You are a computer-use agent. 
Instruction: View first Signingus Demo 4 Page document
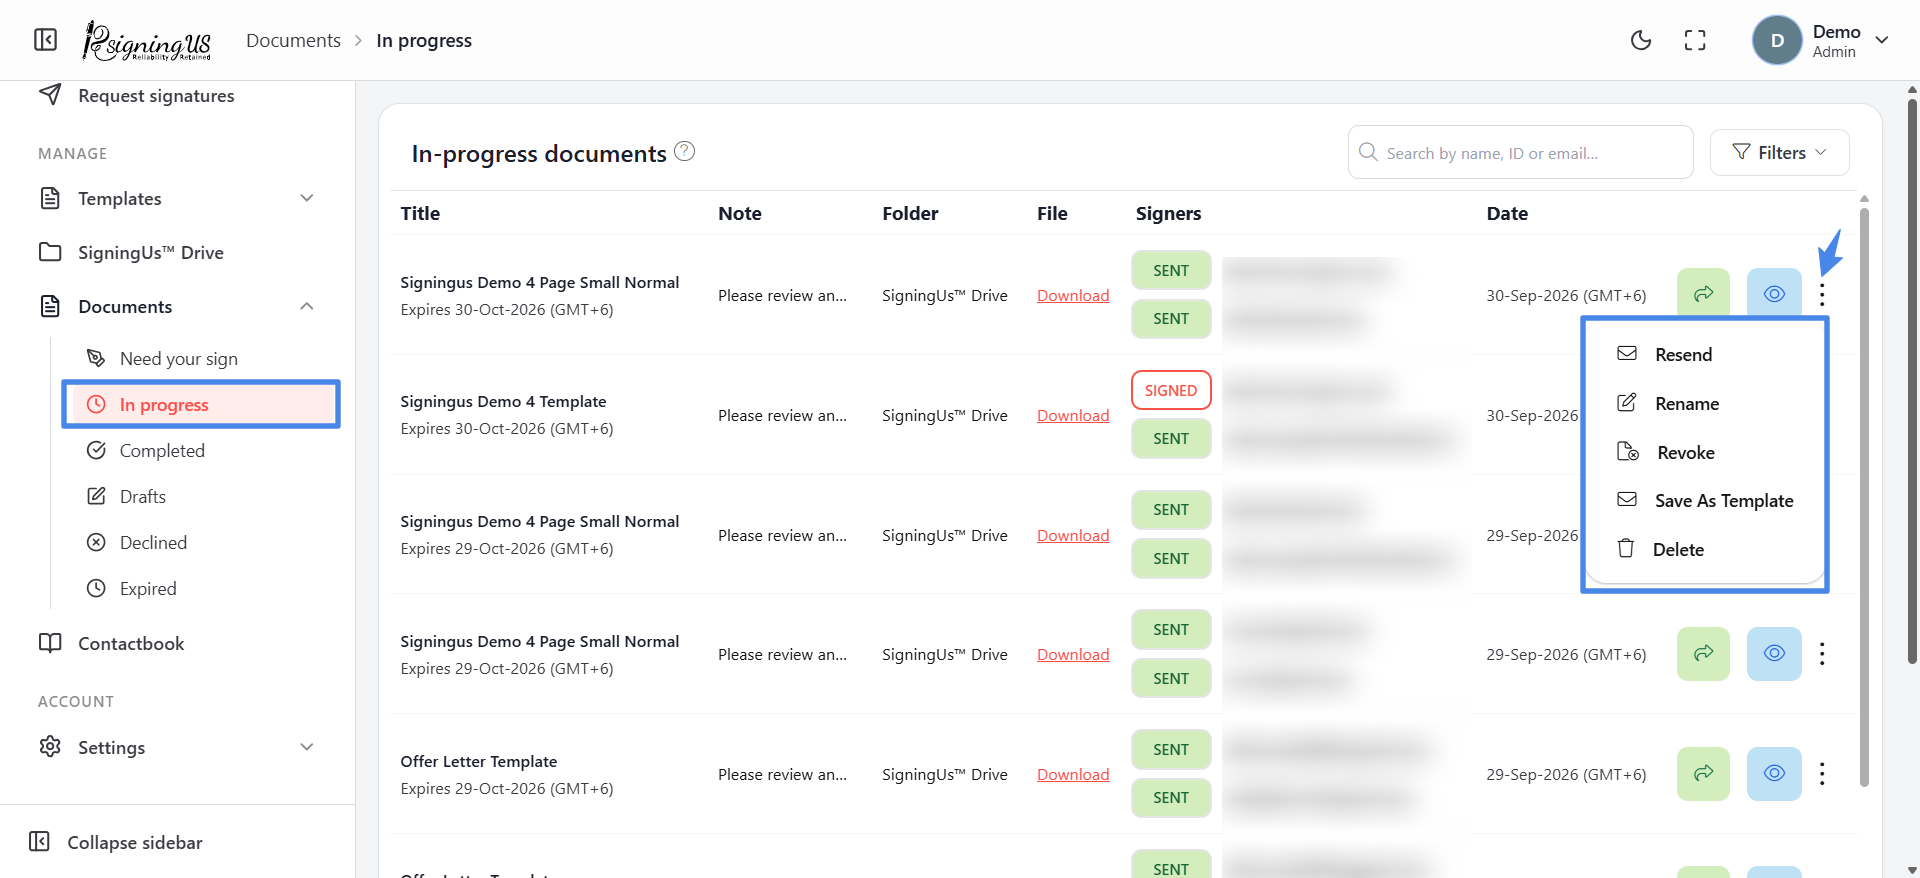[1774, 294]
